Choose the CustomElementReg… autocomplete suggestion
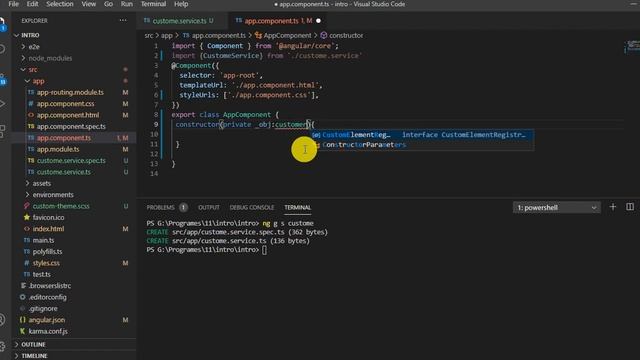This screenshot has width=640, height=360. tap(422, 135)
